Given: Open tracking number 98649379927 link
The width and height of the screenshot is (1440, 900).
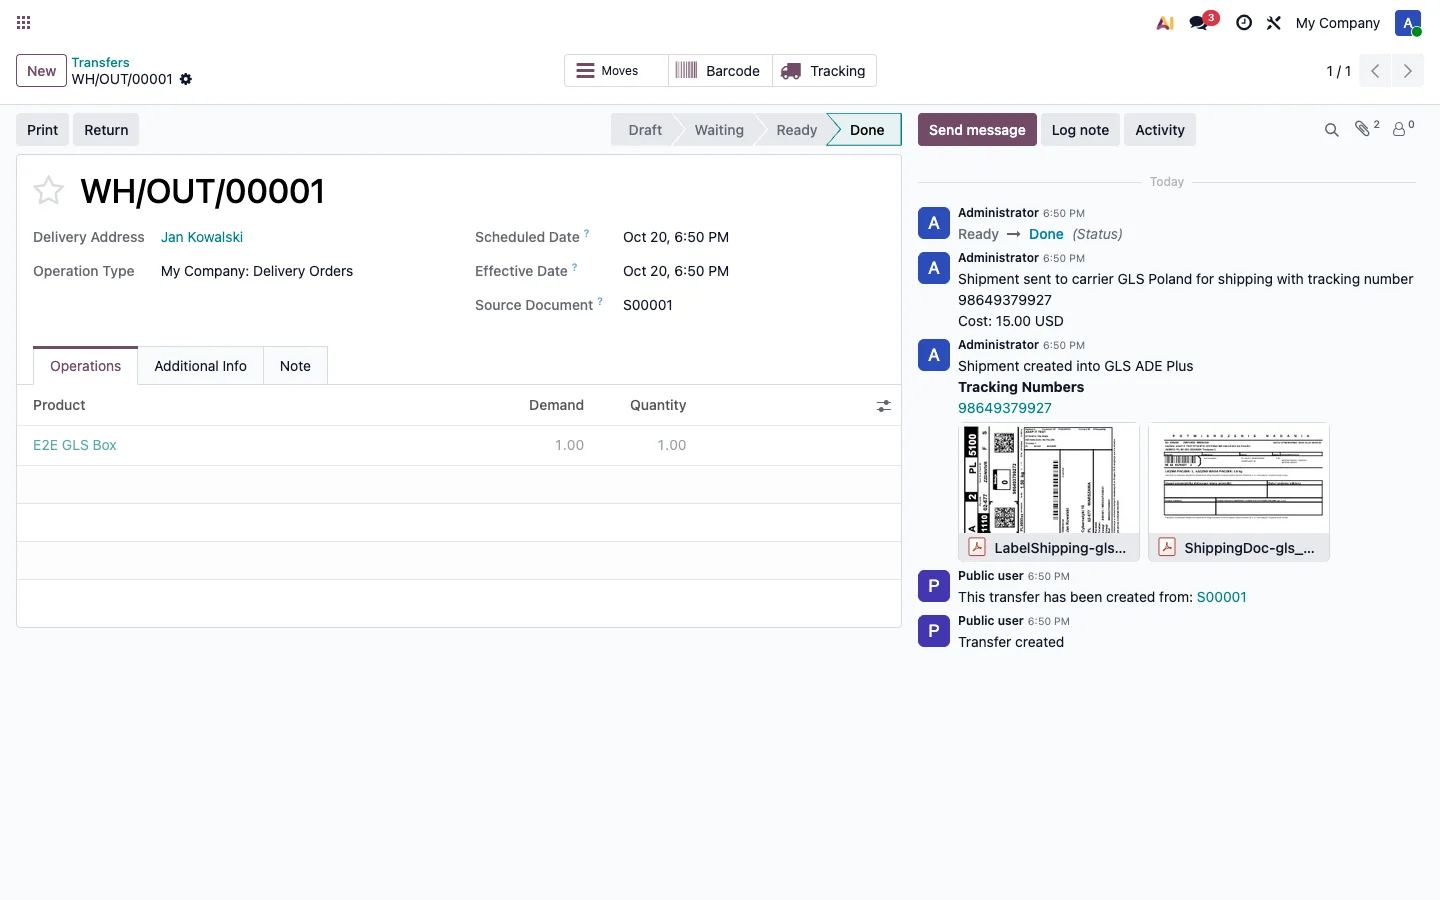Looking at the screenshot, I should pyautogui.click(x=1005, y=408).
